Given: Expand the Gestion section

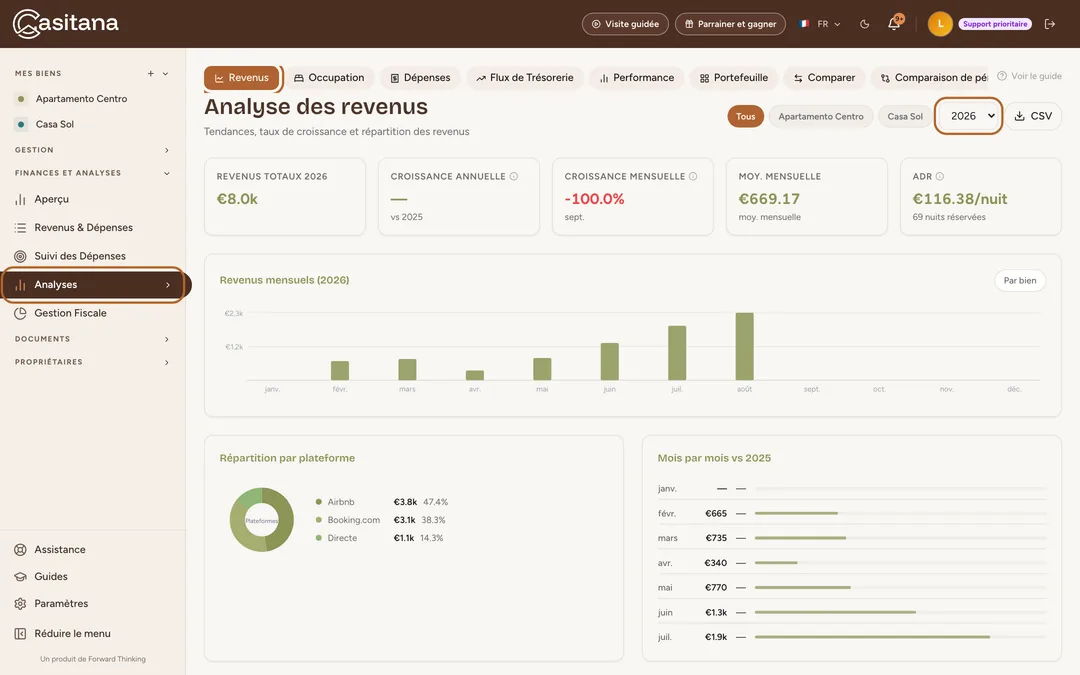Looking at the screenshot, I should [92, 150].
